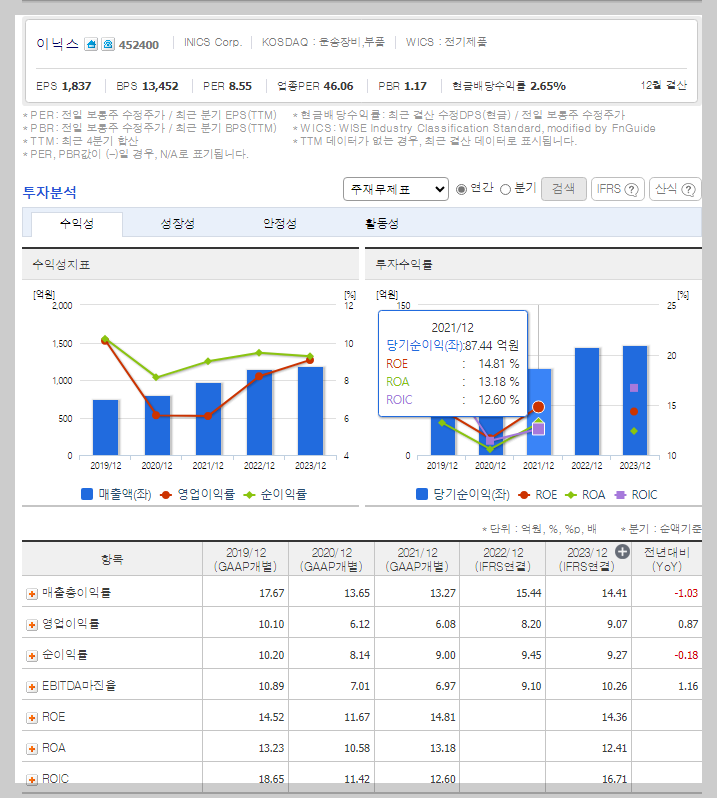This screenshot has width=717, height=798.
Task: Click the 현금배당수익률 value 2.65%
Action: (548, 86)
